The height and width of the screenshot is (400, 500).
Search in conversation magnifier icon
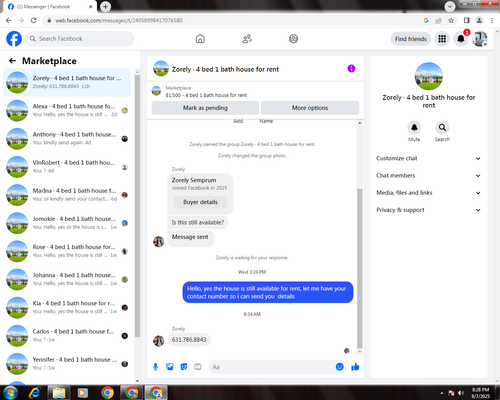(442, 127)
